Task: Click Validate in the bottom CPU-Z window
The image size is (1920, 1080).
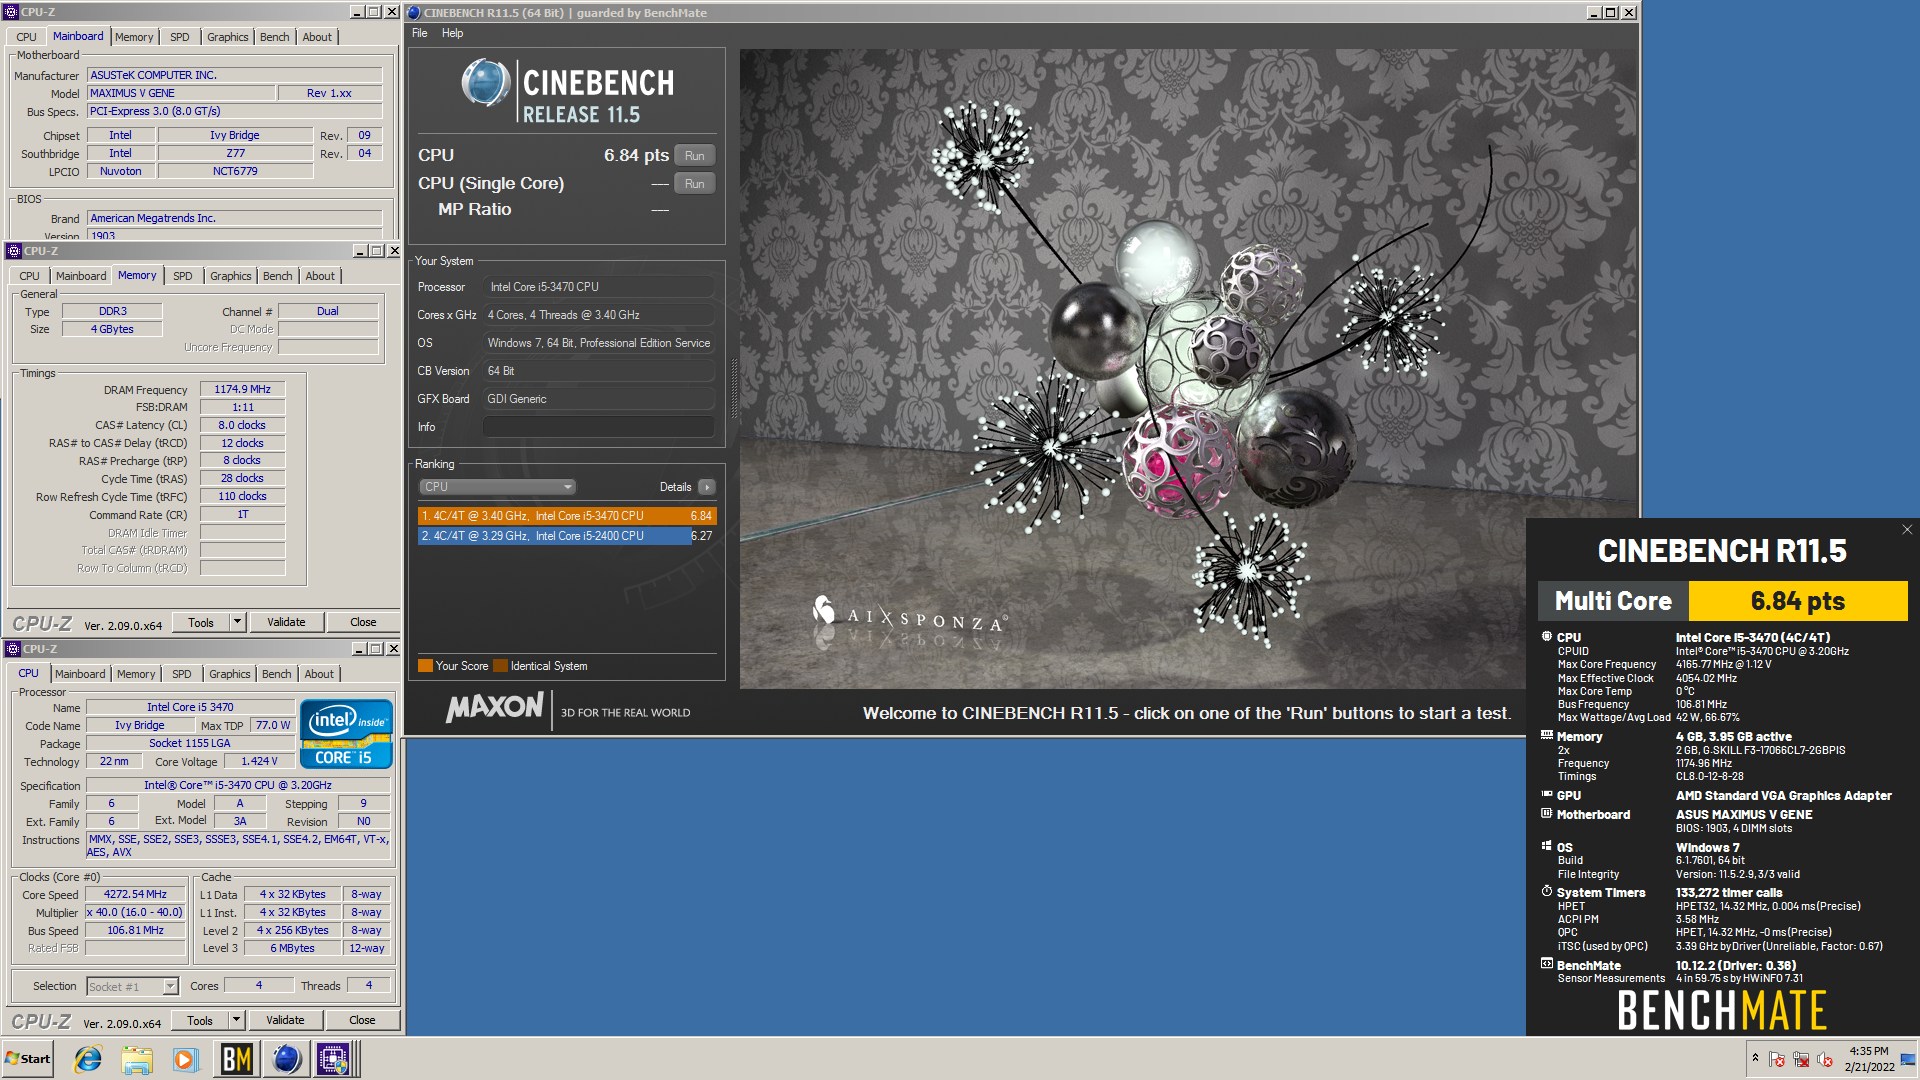Action: pos(285,1020)
